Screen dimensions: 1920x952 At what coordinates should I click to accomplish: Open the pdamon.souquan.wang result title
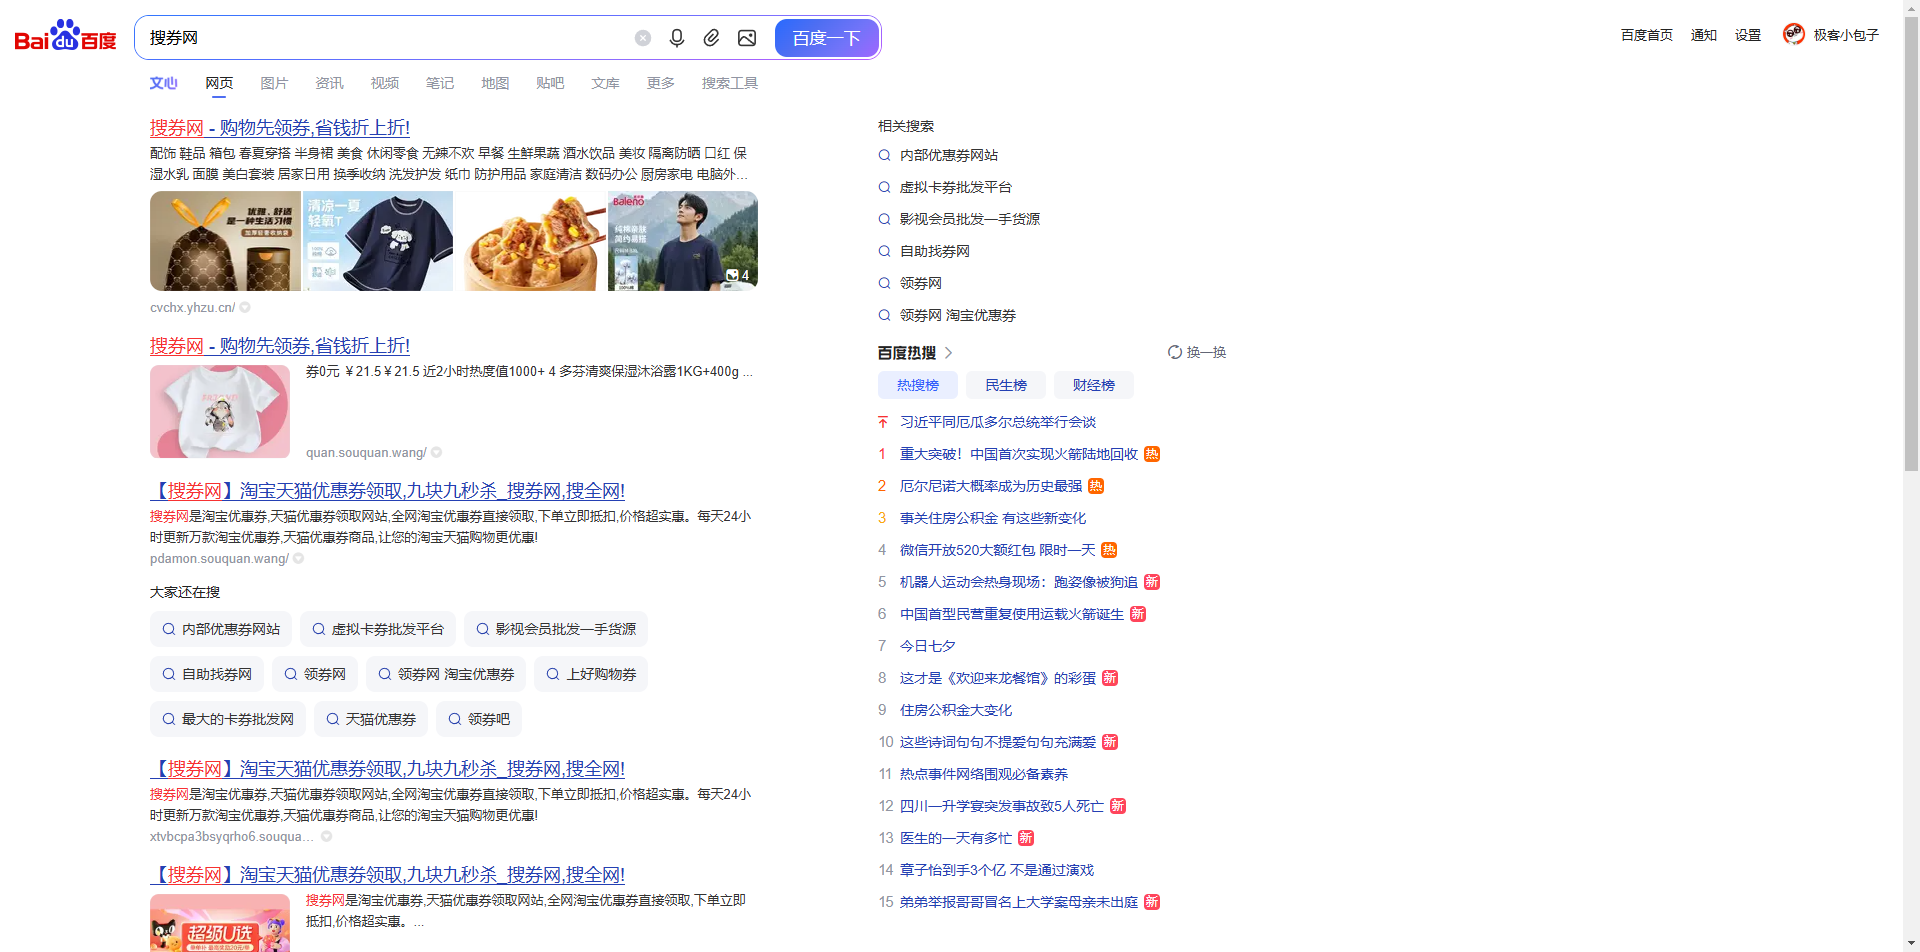click(387, 491)
